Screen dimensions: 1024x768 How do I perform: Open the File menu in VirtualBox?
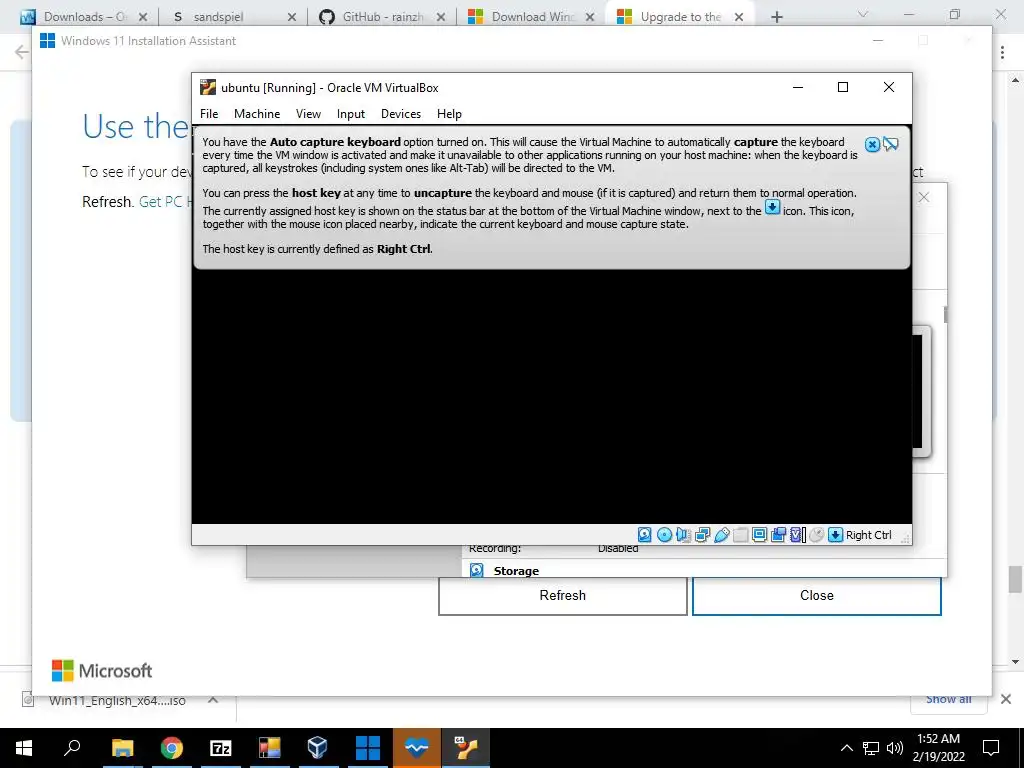point(209,114)
